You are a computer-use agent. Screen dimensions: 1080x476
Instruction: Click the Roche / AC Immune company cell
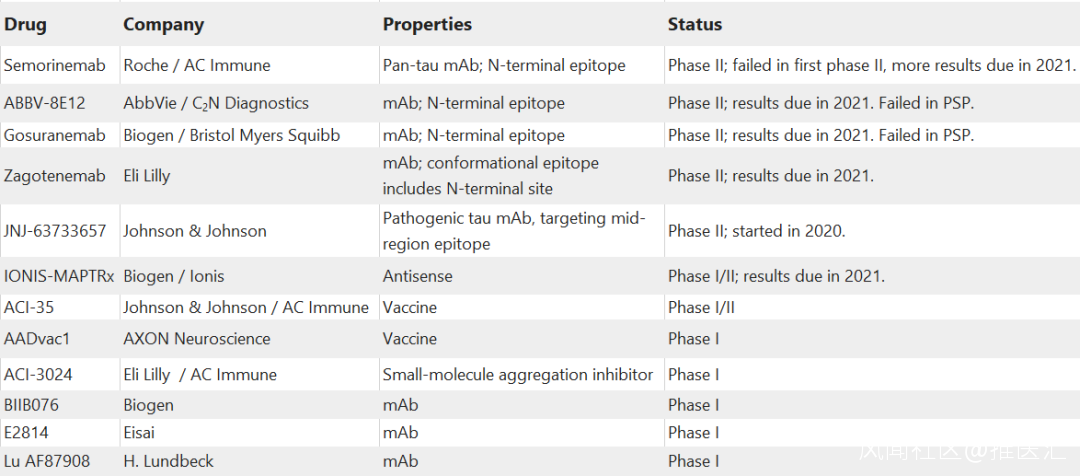[196, 66]
